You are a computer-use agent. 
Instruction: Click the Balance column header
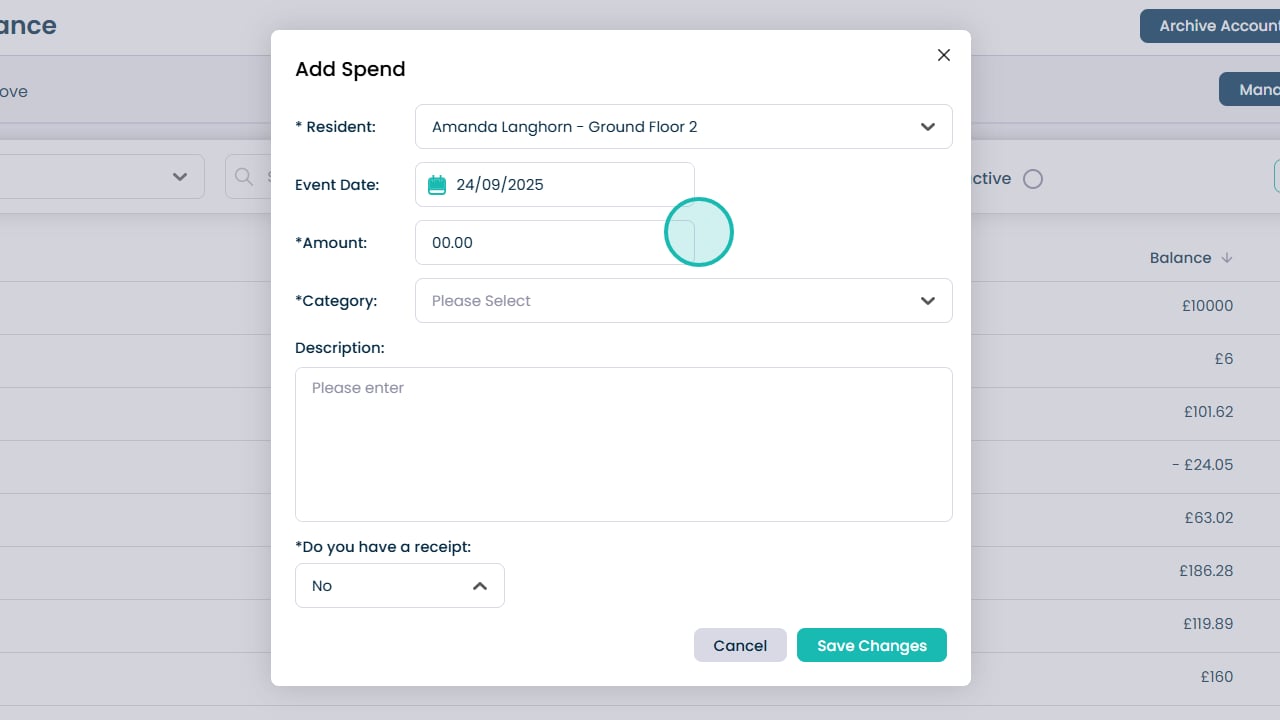pyautogui.click(x=1180, y=258)
